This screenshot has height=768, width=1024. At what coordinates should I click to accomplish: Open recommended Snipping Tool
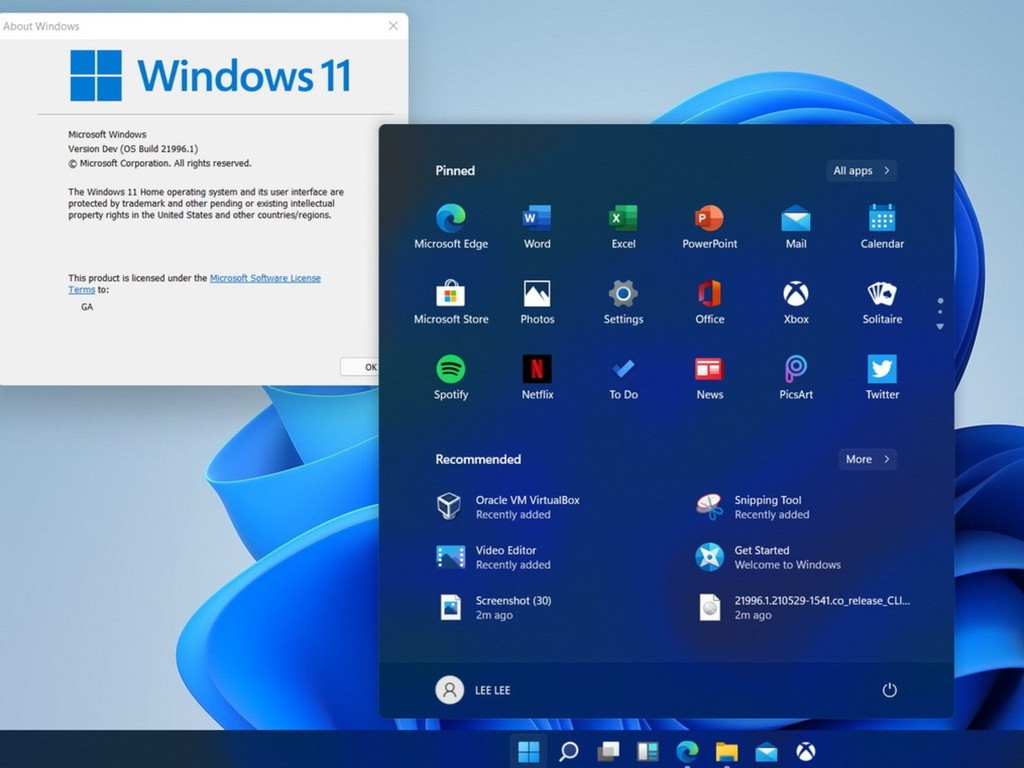pos(752,507)
